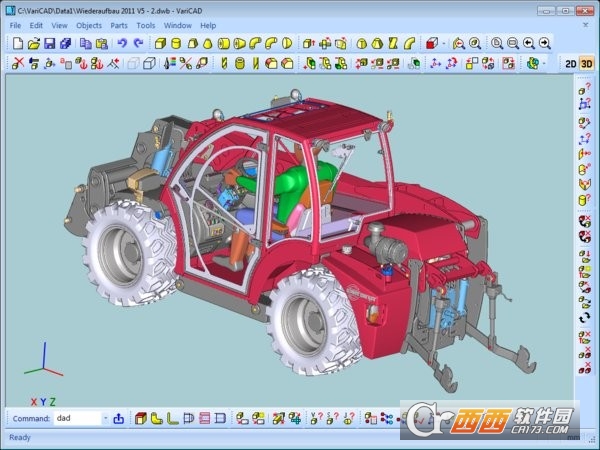Click the Command input field containing 'dad'
Screen dimensions: 600x450
tap(78, 418)
